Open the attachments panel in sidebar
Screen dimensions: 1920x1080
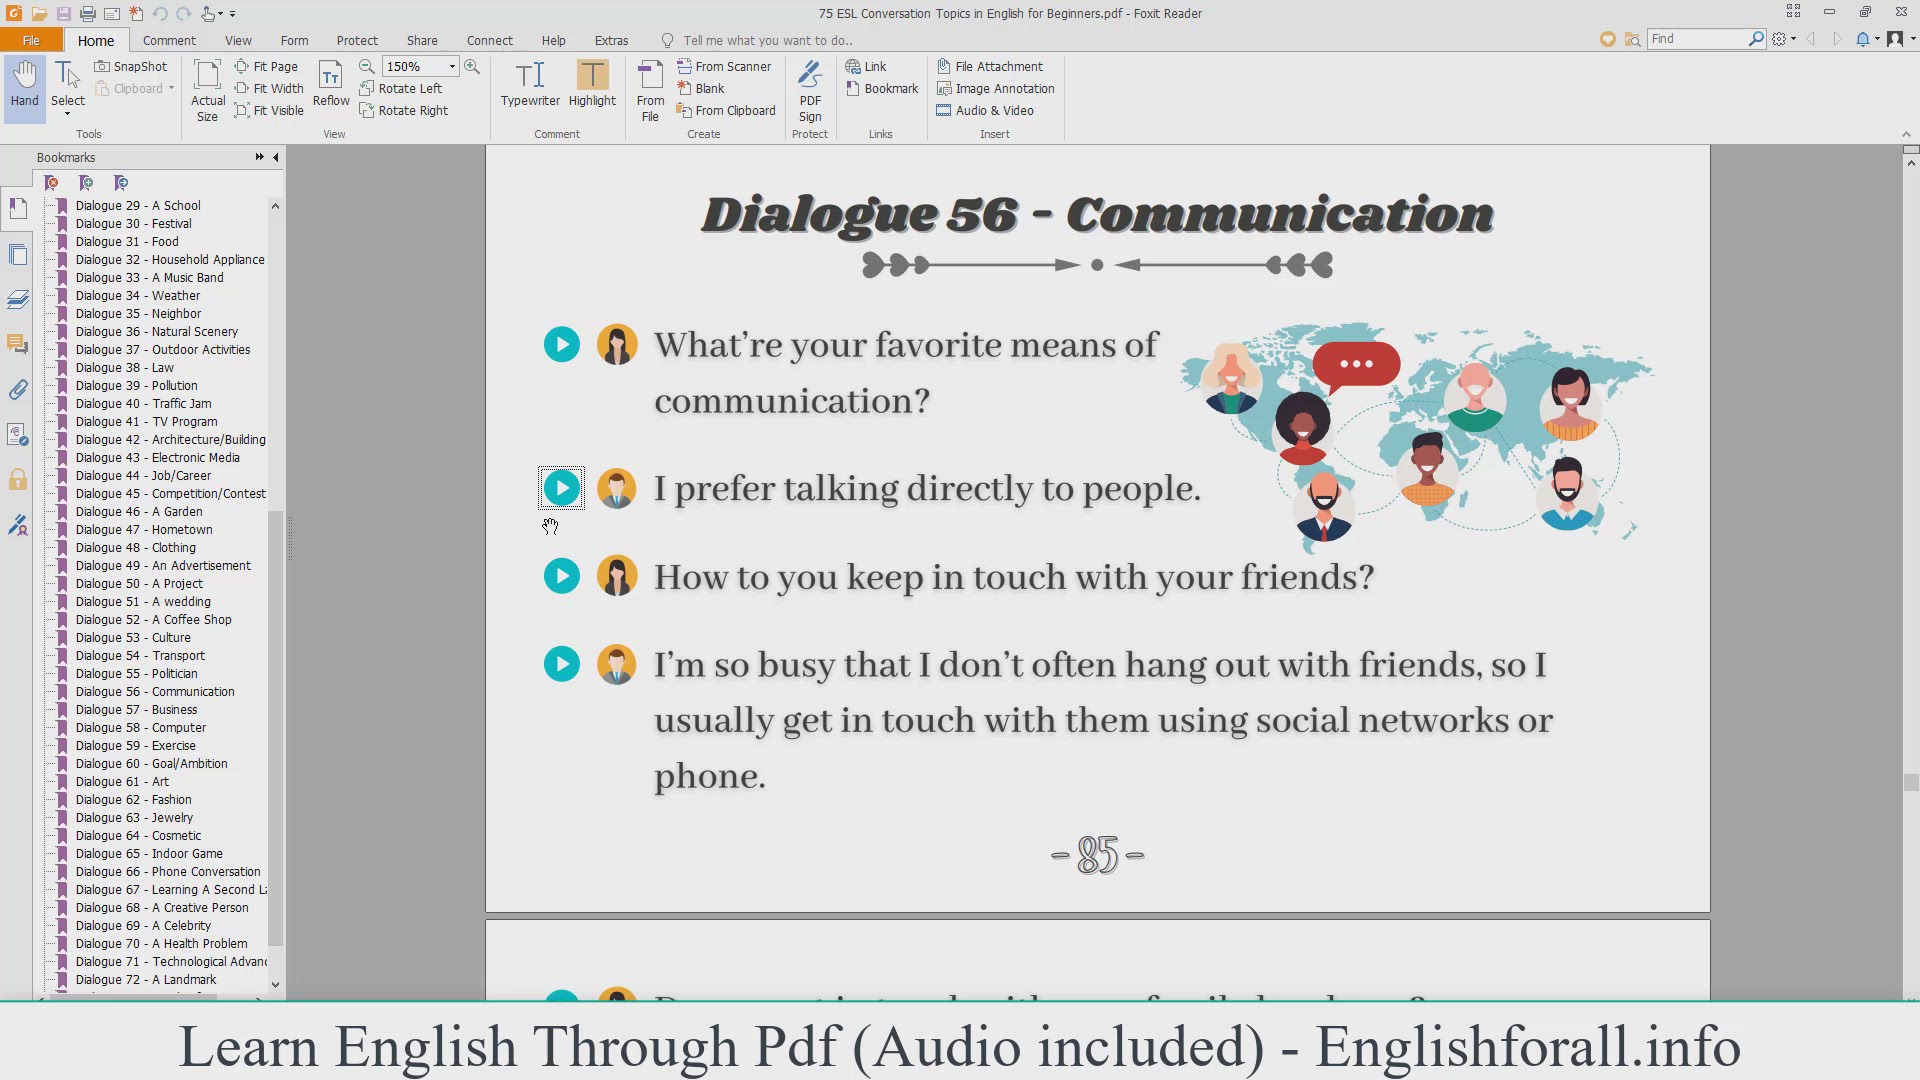tap(18, 389)
